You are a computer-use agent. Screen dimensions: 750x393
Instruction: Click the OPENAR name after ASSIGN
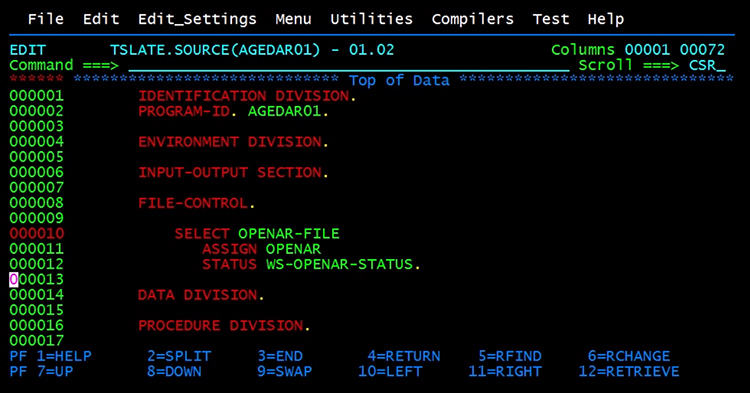coord(294,249)
